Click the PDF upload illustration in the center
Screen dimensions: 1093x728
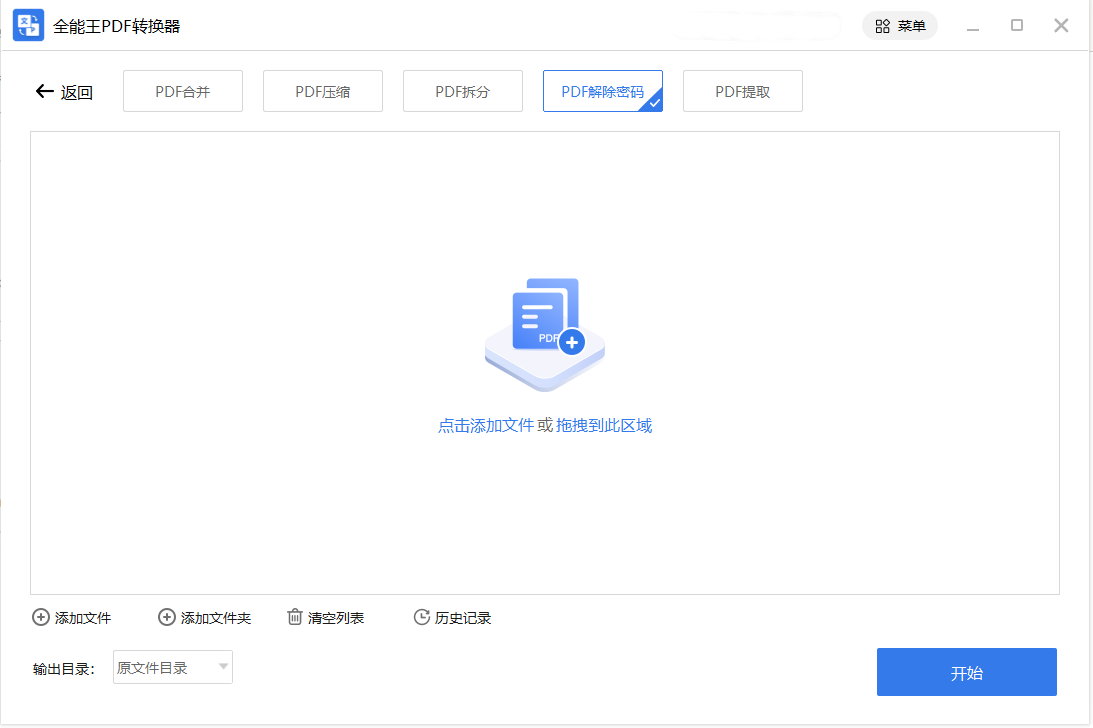[x=544, y=332]
